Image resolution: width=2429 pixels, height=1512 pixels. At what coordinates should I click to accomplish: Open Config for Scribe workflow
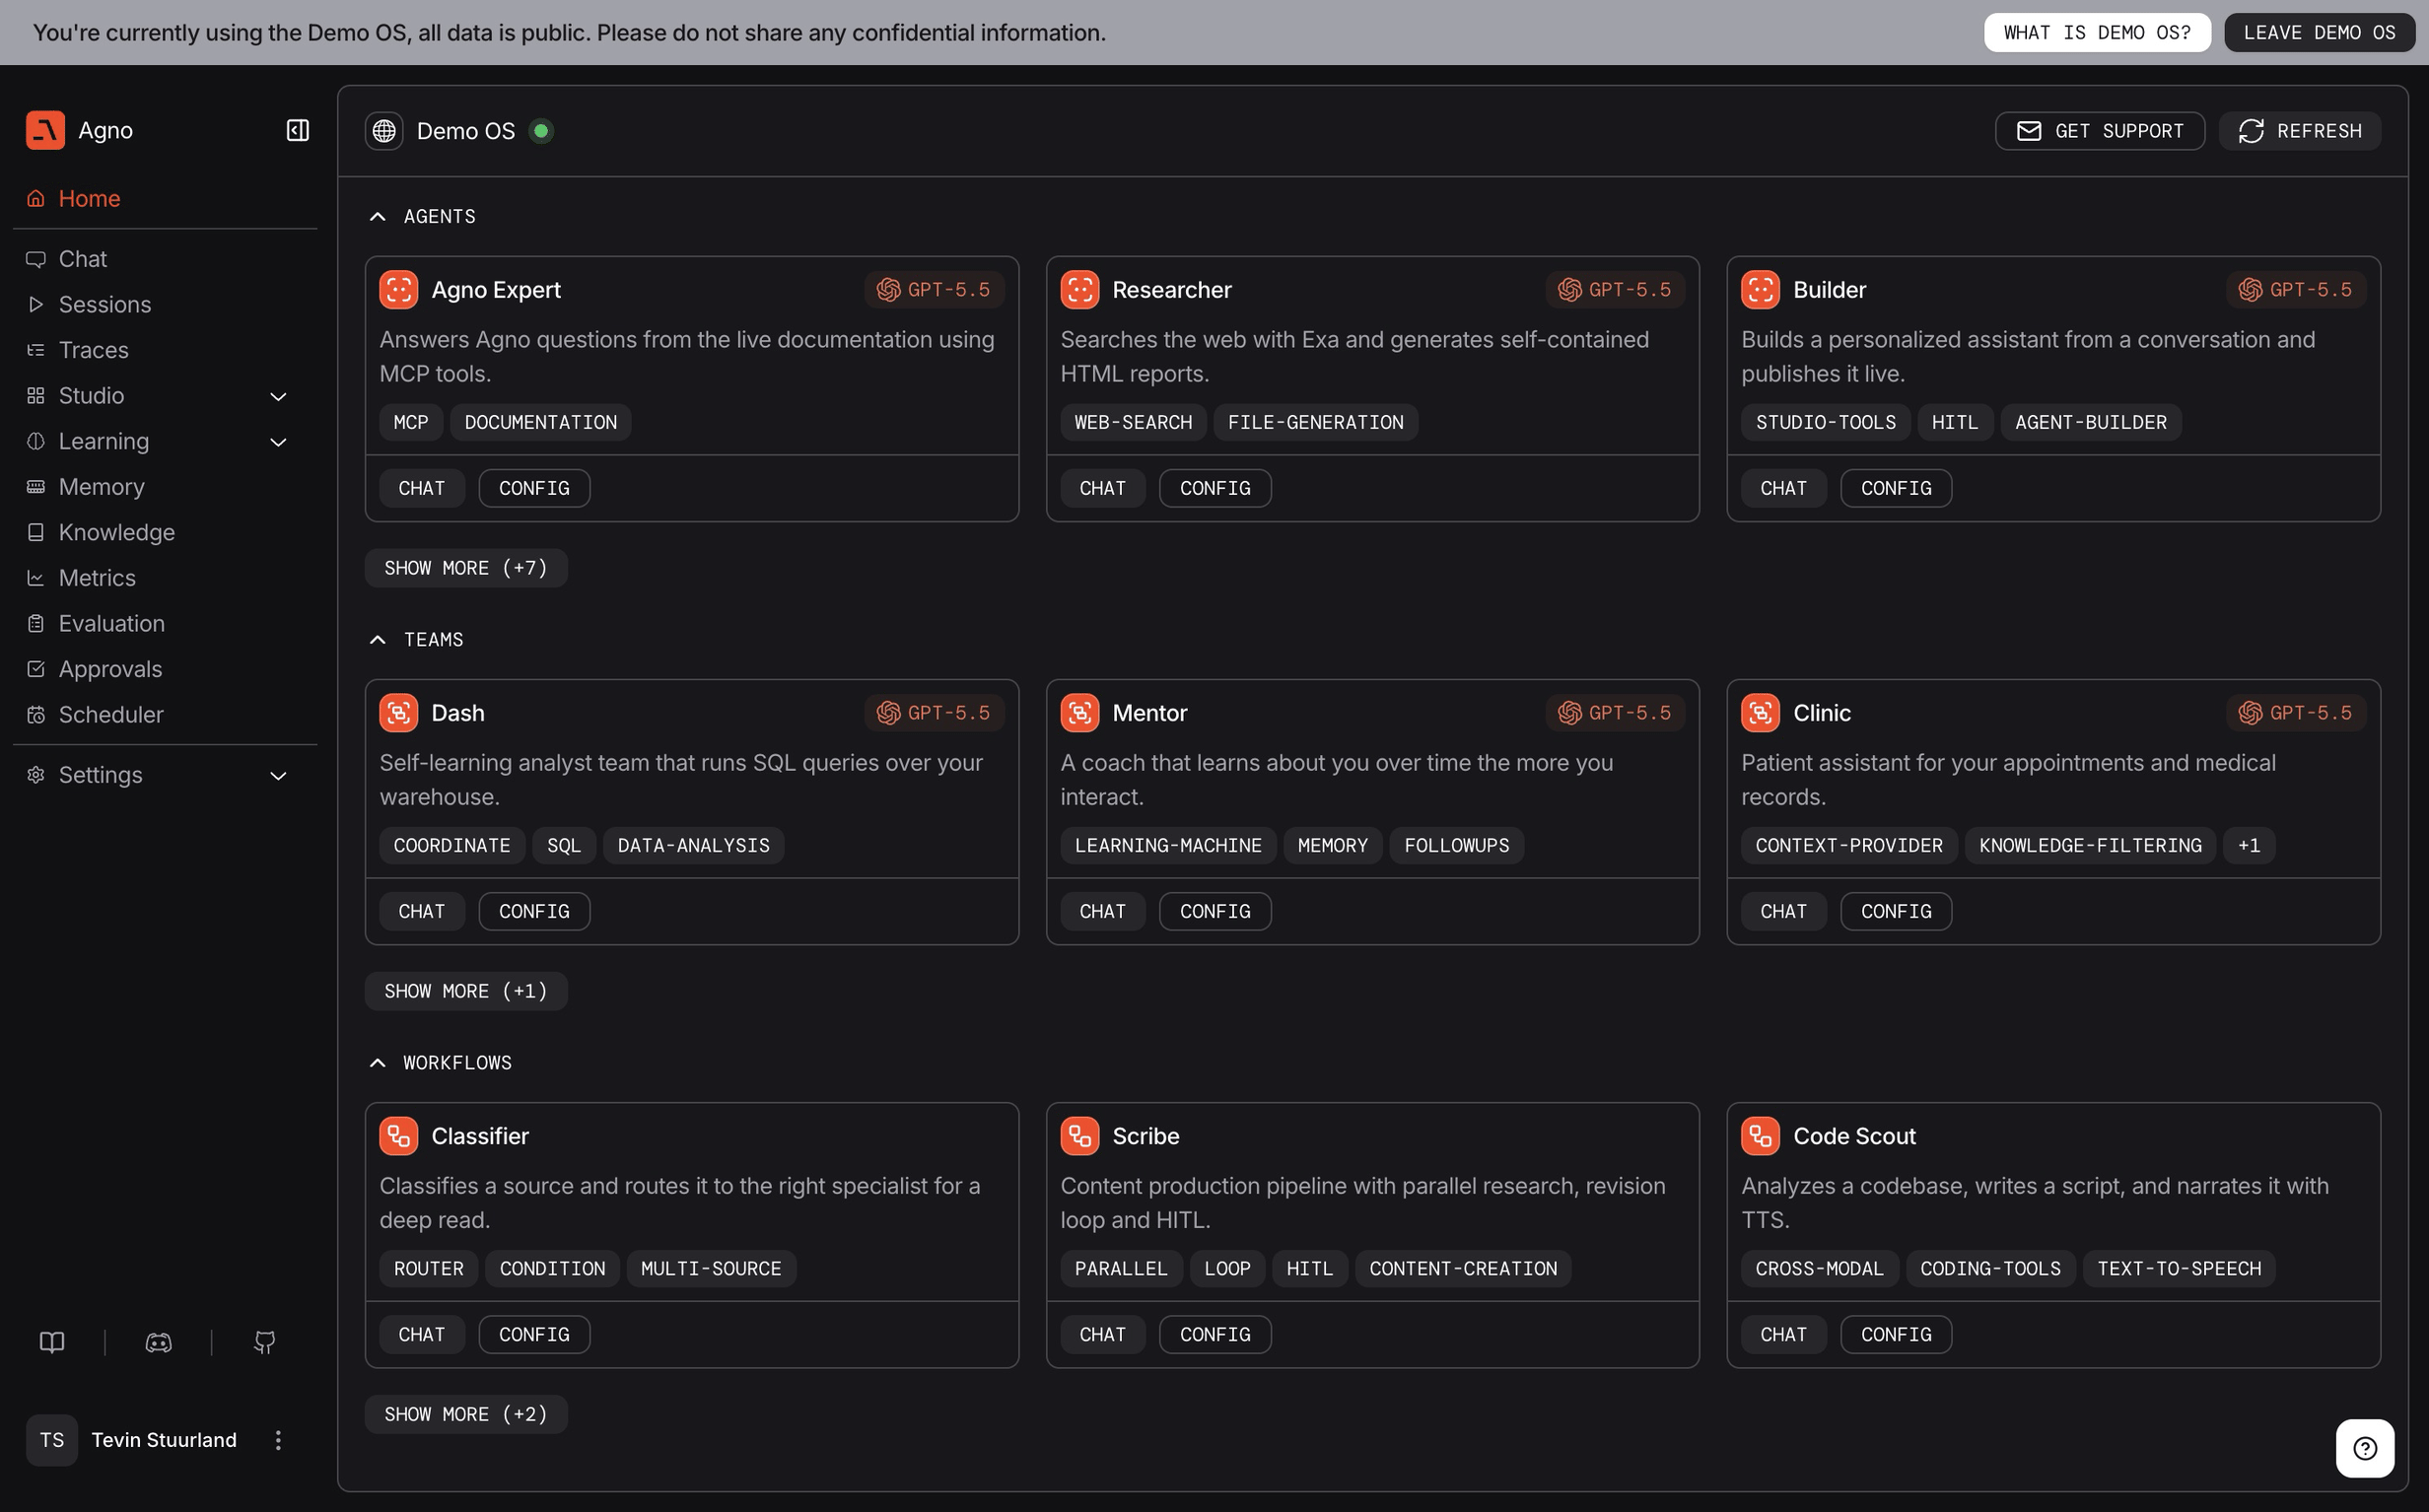(1215, 1334)
